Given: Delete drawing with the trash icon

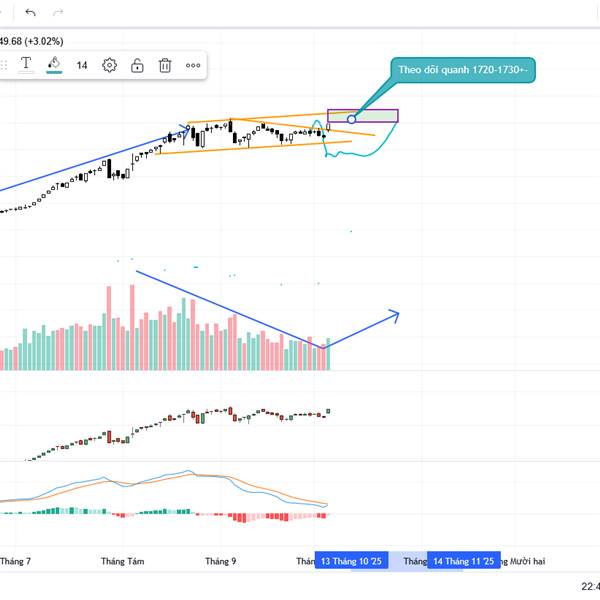Looking at the screenshot, I should click(x=165, y=66).
